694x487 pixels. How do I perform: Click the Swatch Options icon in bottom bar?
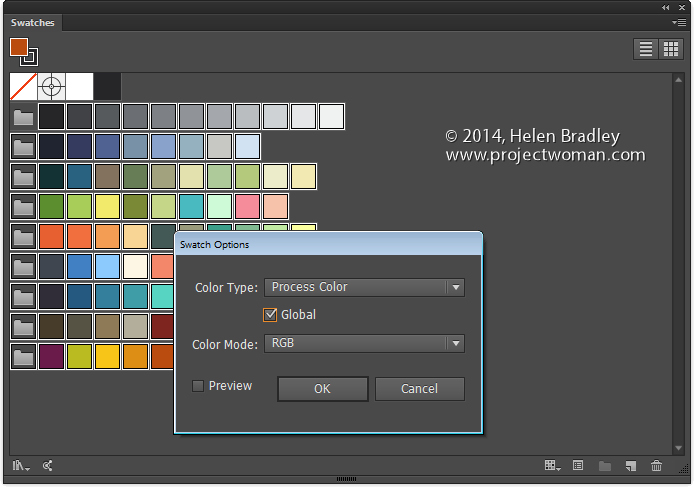coord(578,465)
